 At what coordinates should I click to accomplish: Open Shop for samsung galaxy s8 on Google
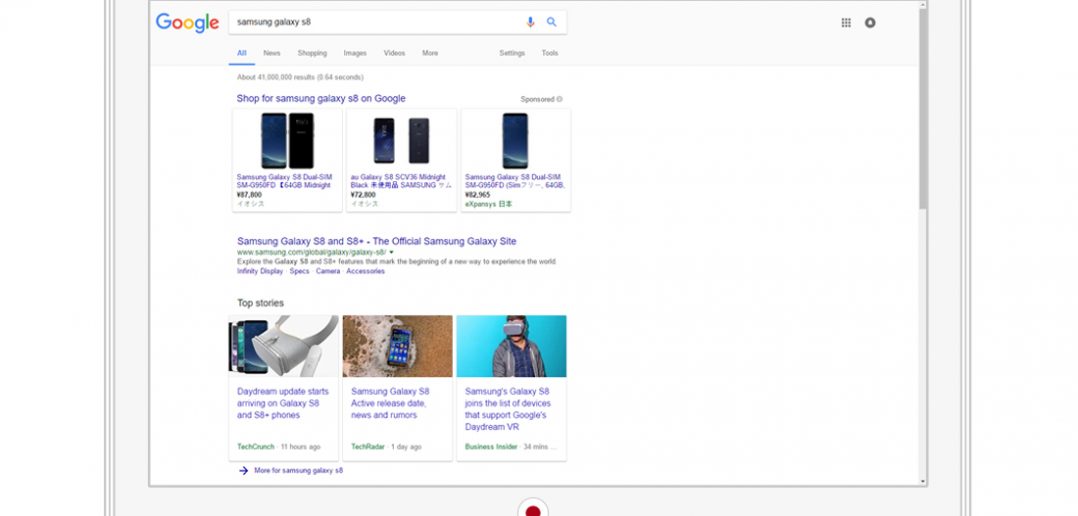(321, 98)
